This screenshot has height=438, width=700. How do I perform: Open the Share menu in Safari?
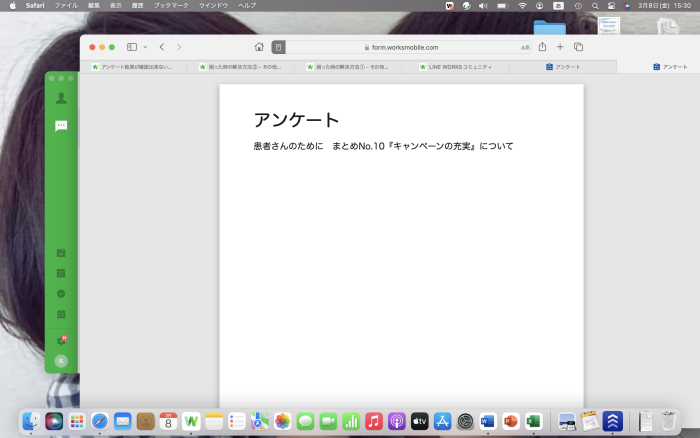click(x=542, y=46)
